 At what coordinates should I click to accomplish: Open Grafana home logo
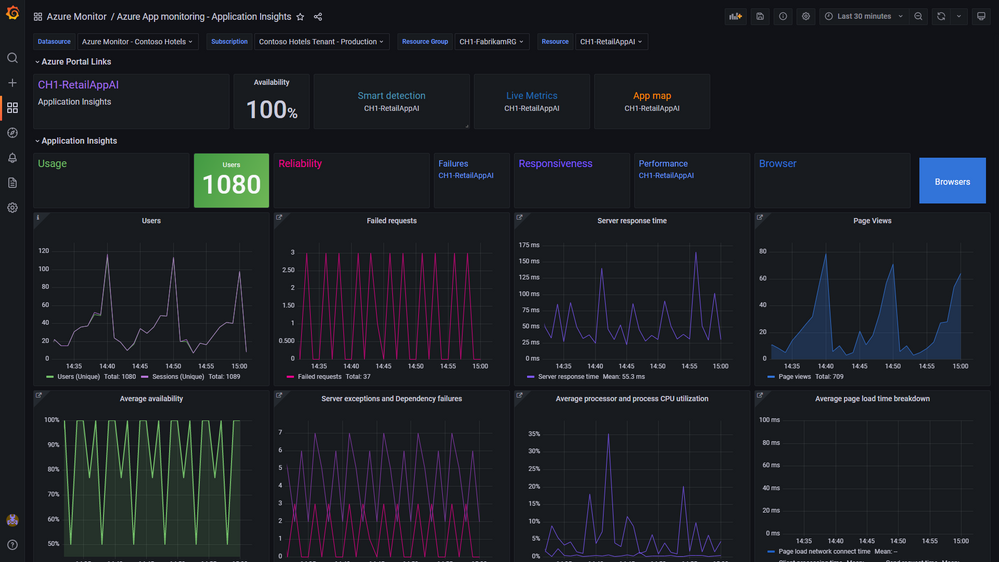(x=12, y=13)
